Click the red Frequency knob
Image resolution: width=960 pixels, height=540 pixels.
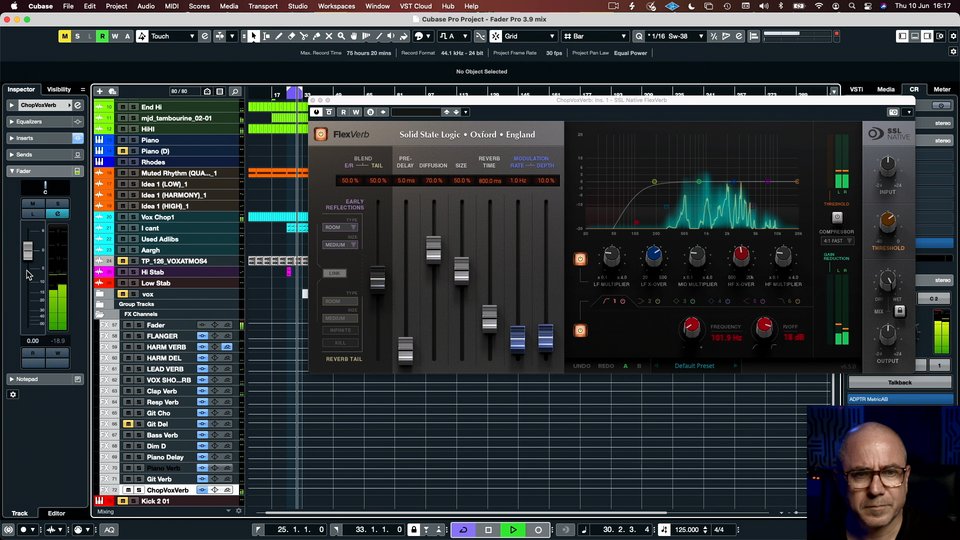(x=691, y=328)
